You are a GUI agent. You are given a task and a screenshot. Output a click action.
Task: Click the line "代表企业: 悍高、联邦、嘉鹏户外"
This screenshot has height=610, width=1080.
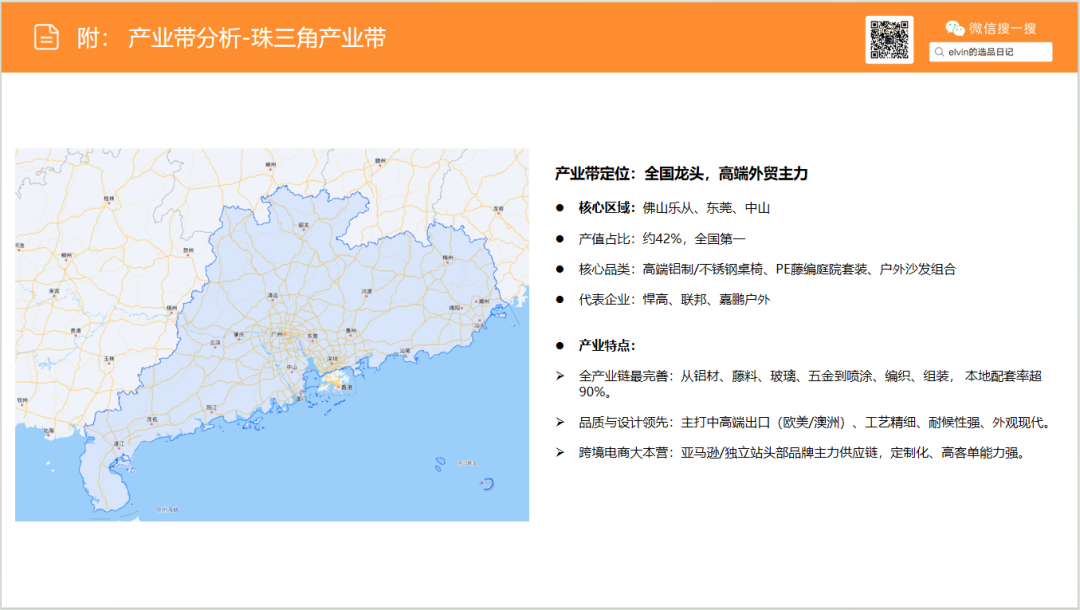coord(674,299)
